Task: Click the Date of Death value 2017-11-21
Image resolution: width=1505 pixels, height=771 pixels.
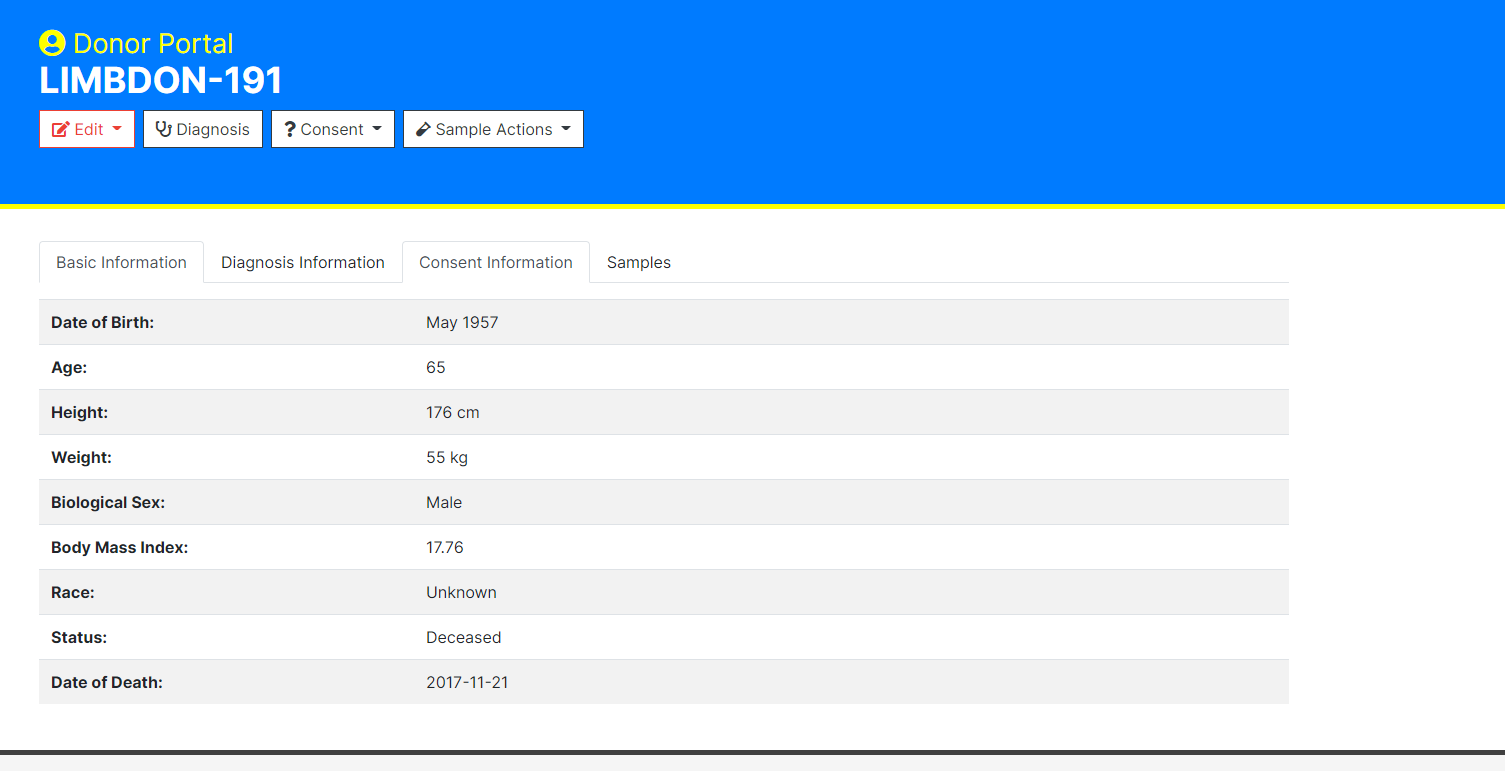Action: coord(467,682)
